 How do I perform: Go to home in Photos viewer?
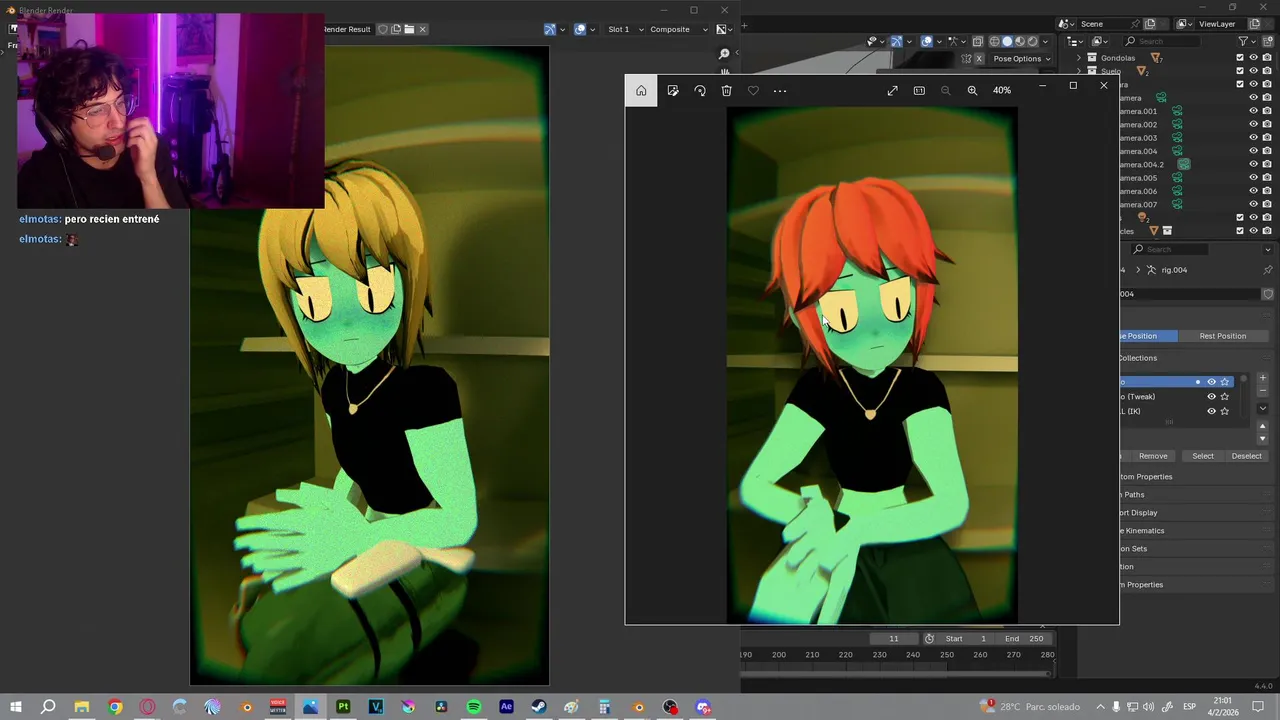coord(641,90)
